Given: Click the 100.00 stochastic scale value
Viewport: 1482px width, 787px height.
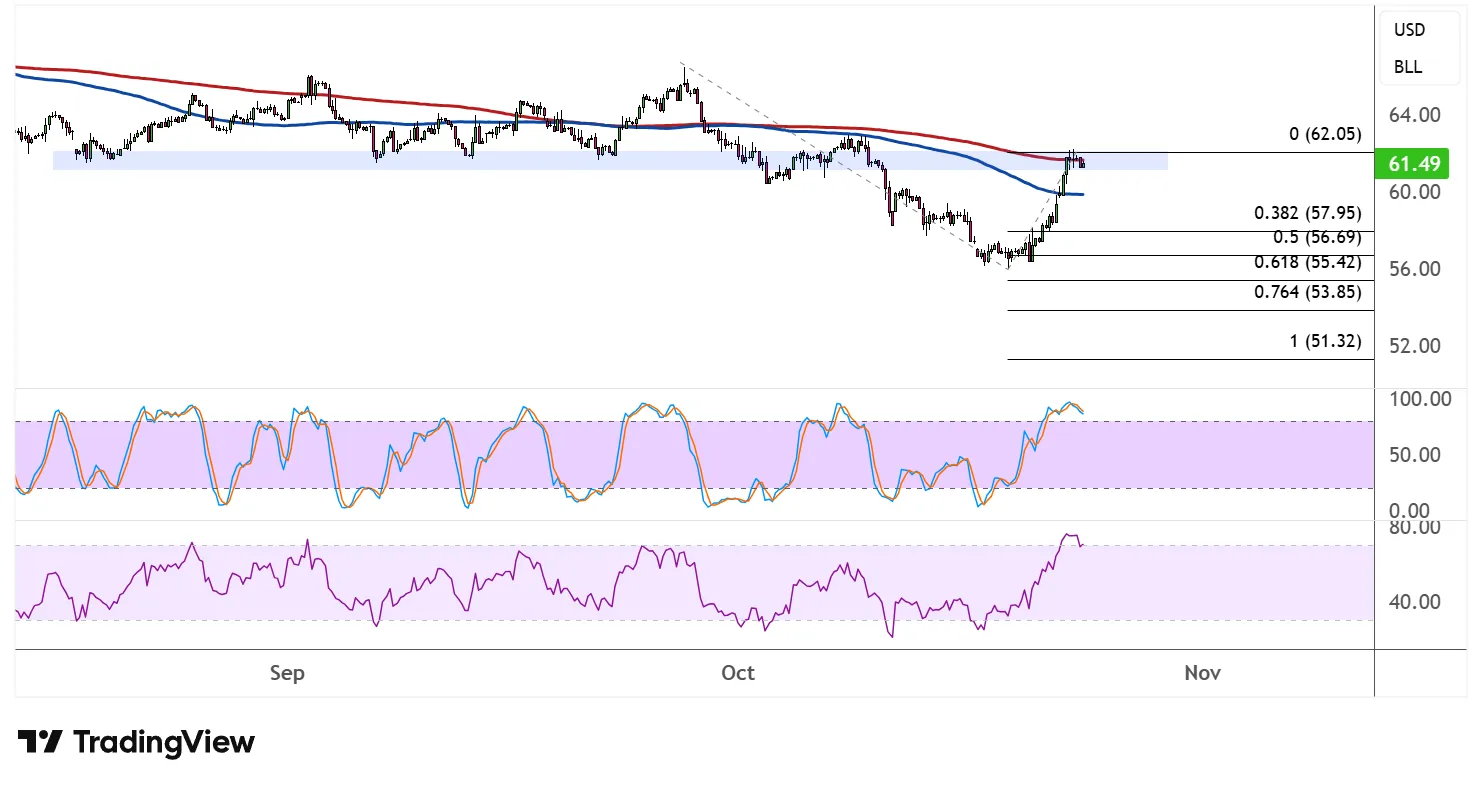Looking at the screenshot, I should click(x=1420, y=399).
